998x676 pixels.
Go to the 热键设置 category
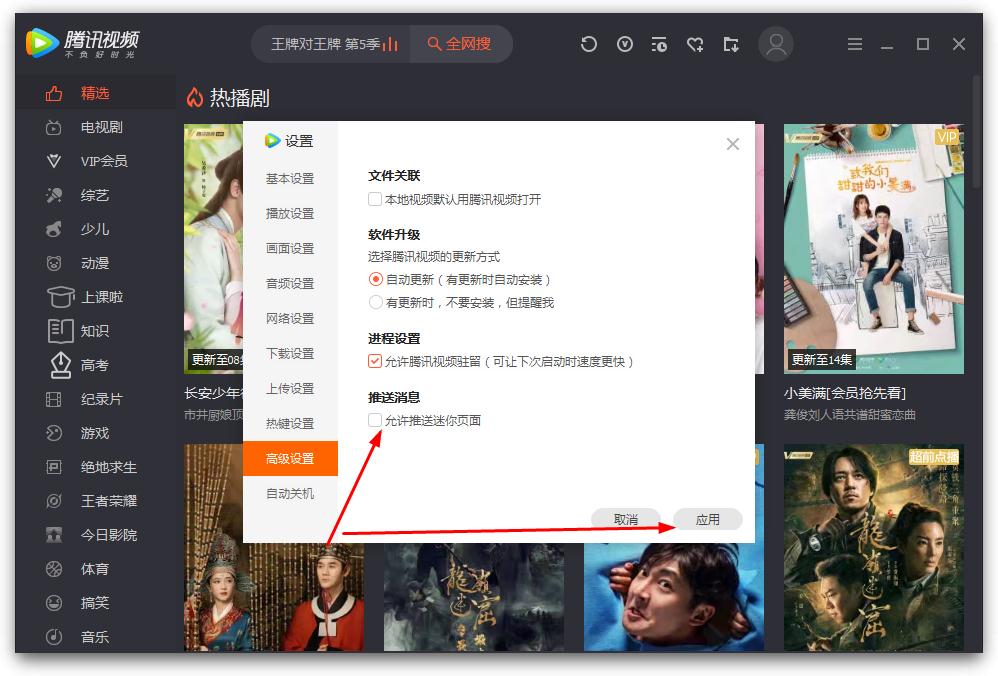(290, 423)
